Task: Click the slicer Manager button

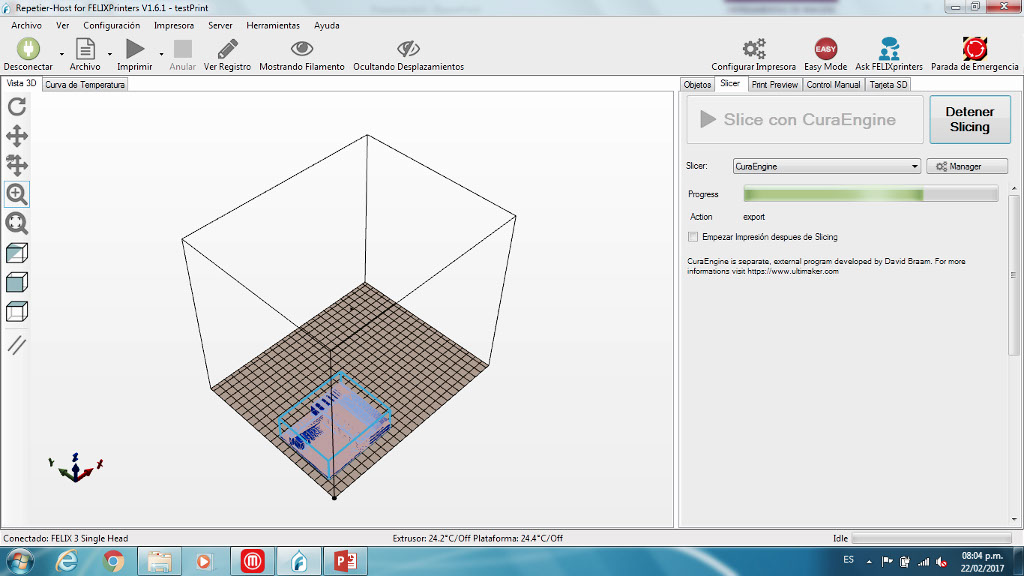Action: pos(966,167)
